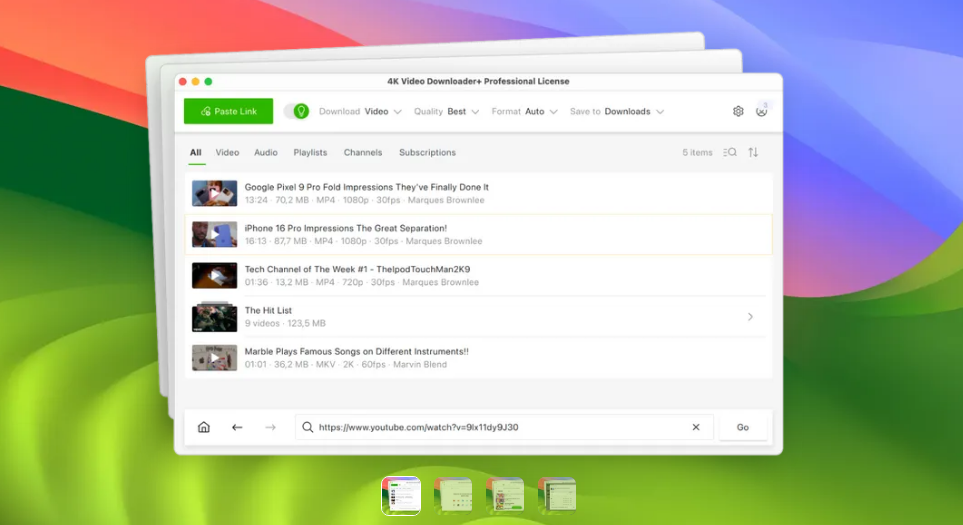Go forward with the right arrow icon
Viewport: 963px width, 525px height.
click(x=270, y=427)
